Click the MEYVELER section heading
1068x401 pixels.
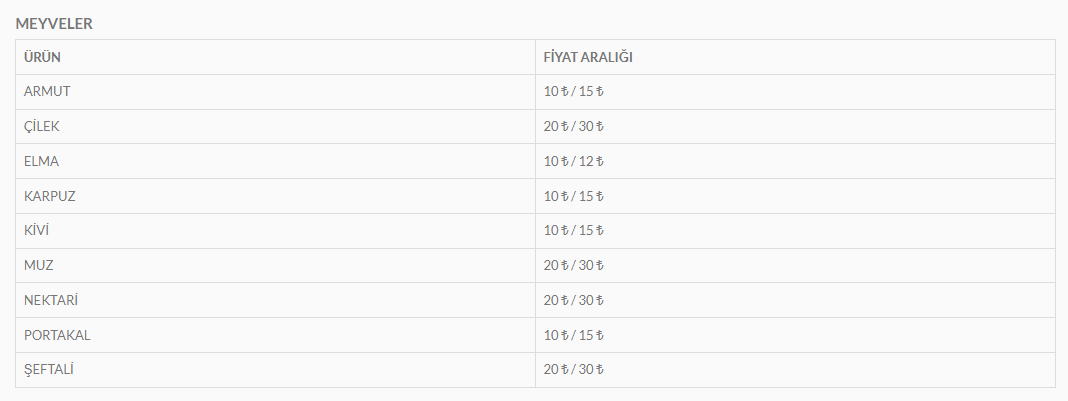[x=54, y=23]
